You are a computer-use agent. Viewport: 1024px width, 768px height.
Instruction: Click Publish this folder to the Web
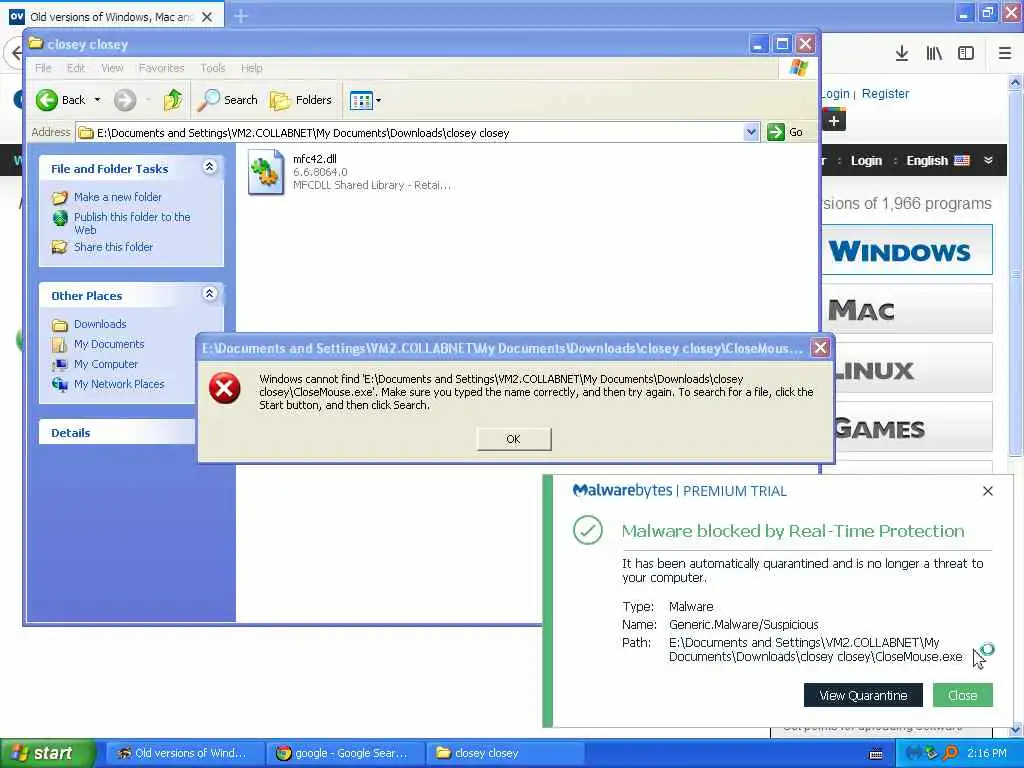point(132,223)
